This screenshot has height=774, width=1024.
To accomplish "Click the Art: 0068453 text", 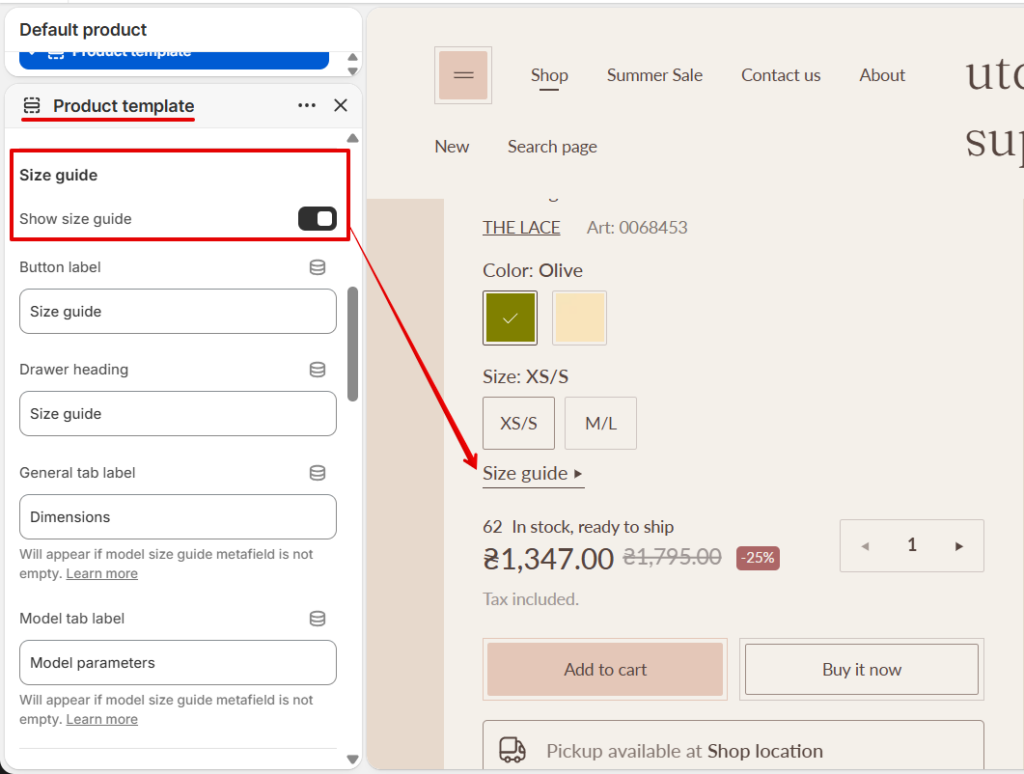I will 637,227.
